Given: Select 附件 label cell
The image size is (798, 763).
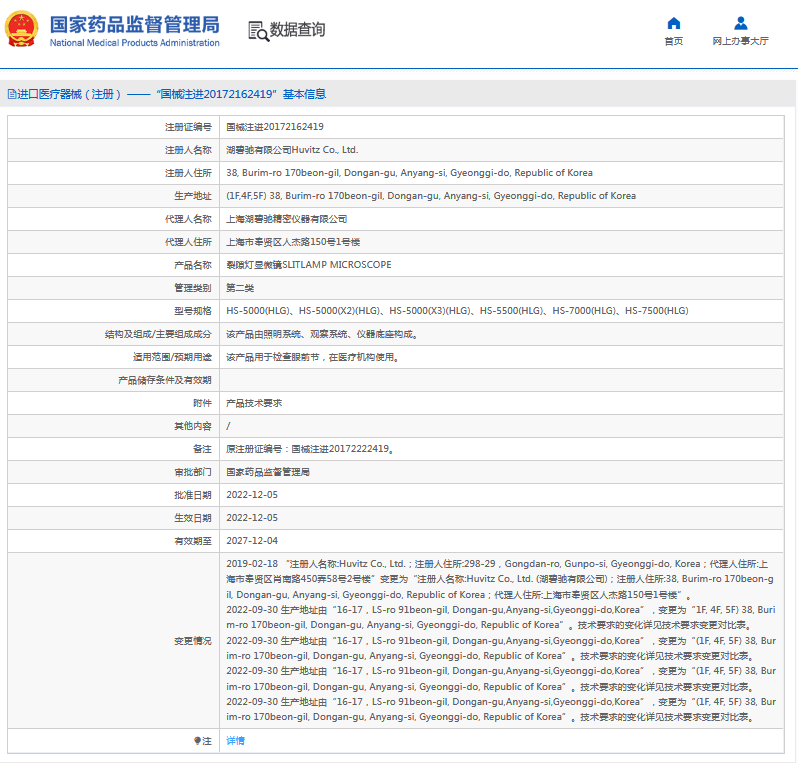Looking at the screenshot, I should (113, 403).
